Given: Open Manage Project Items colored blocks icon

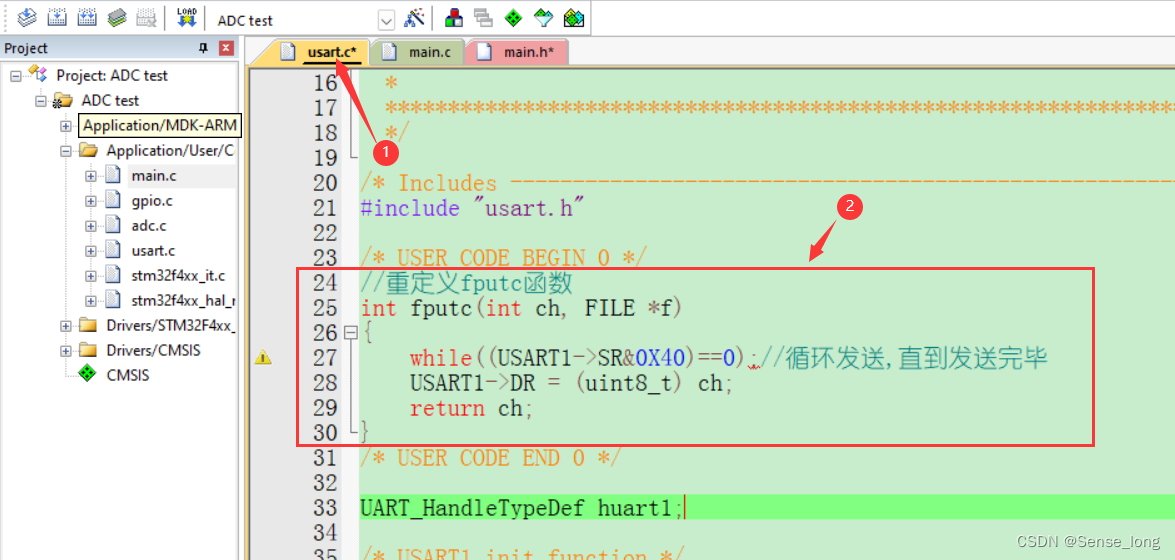Looking at the screenshot, I should coord(453,17).
